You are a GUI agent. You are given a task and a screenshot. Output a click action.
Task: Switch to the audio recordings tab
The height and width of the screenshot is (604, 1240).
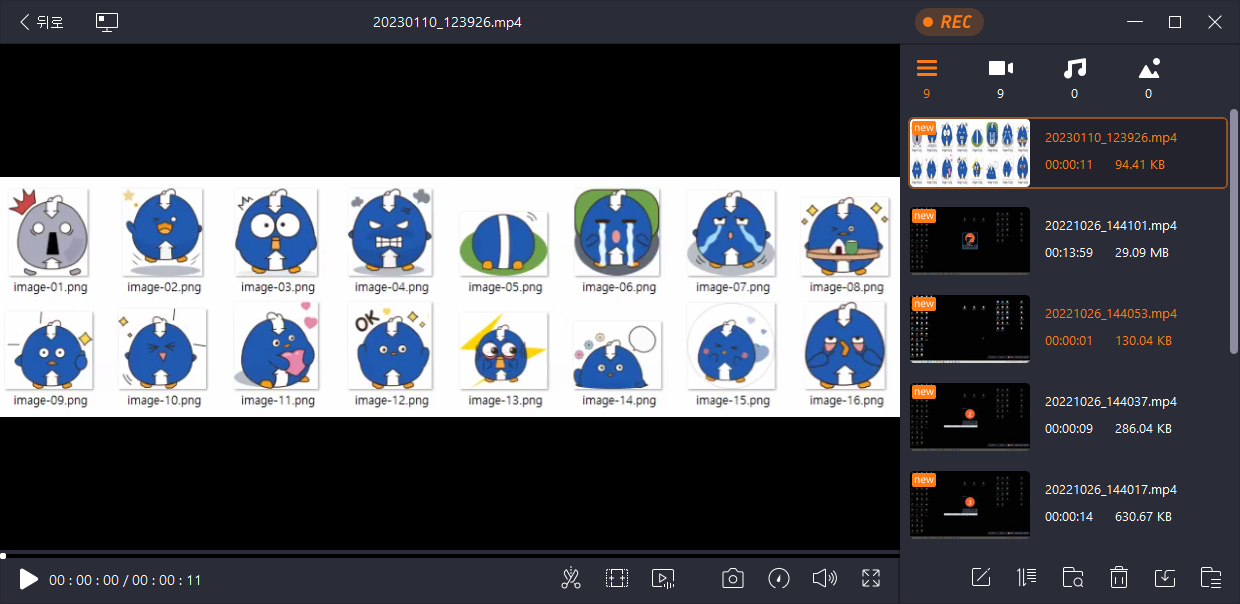click(x=1075, y=69)
